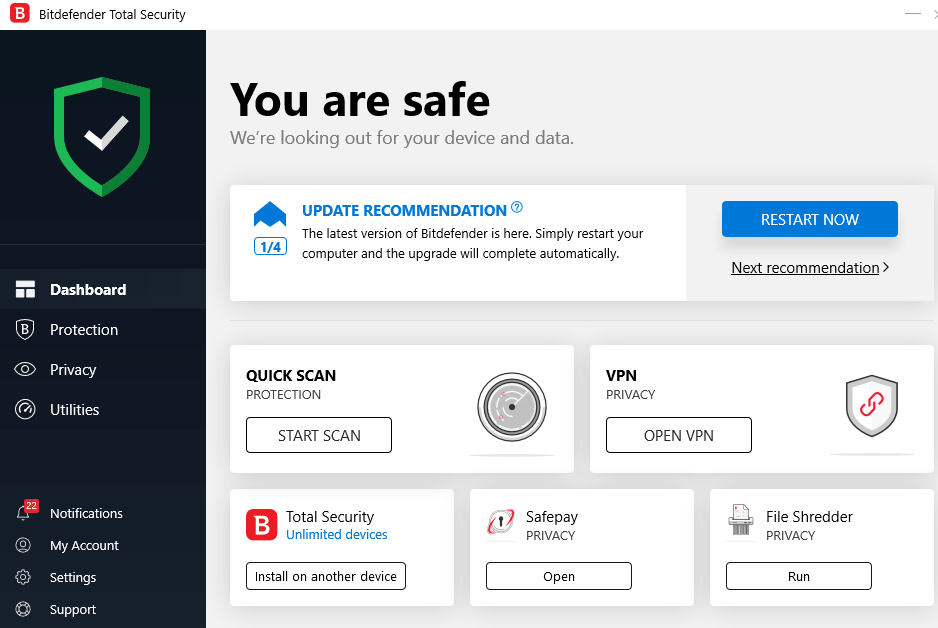Click the VPN shield link icon
Screen dimensions: 938x628
pyautogui.click(x=871, y=406)
